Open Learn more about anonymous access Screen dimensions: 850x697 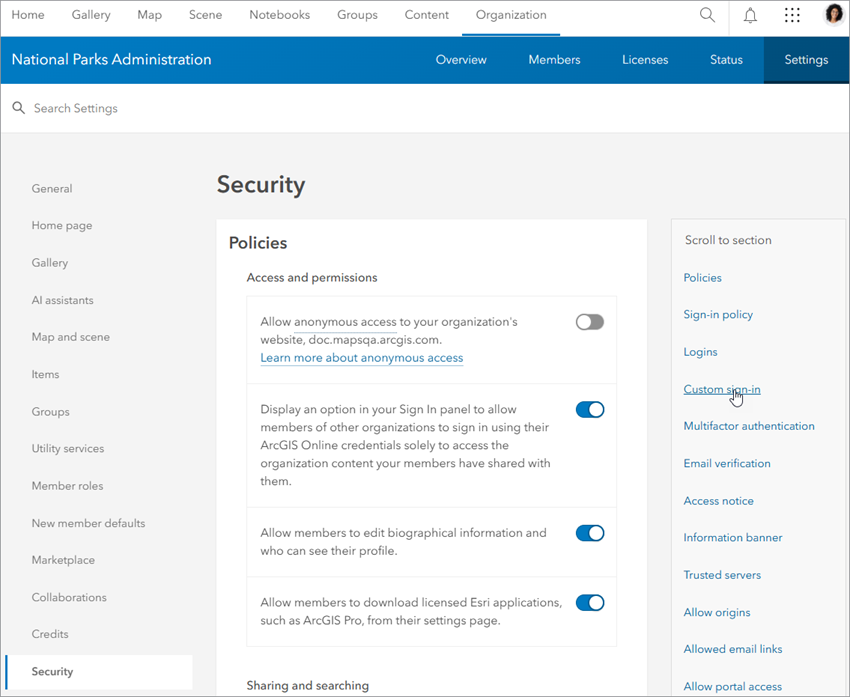click(x=361, y=357)
